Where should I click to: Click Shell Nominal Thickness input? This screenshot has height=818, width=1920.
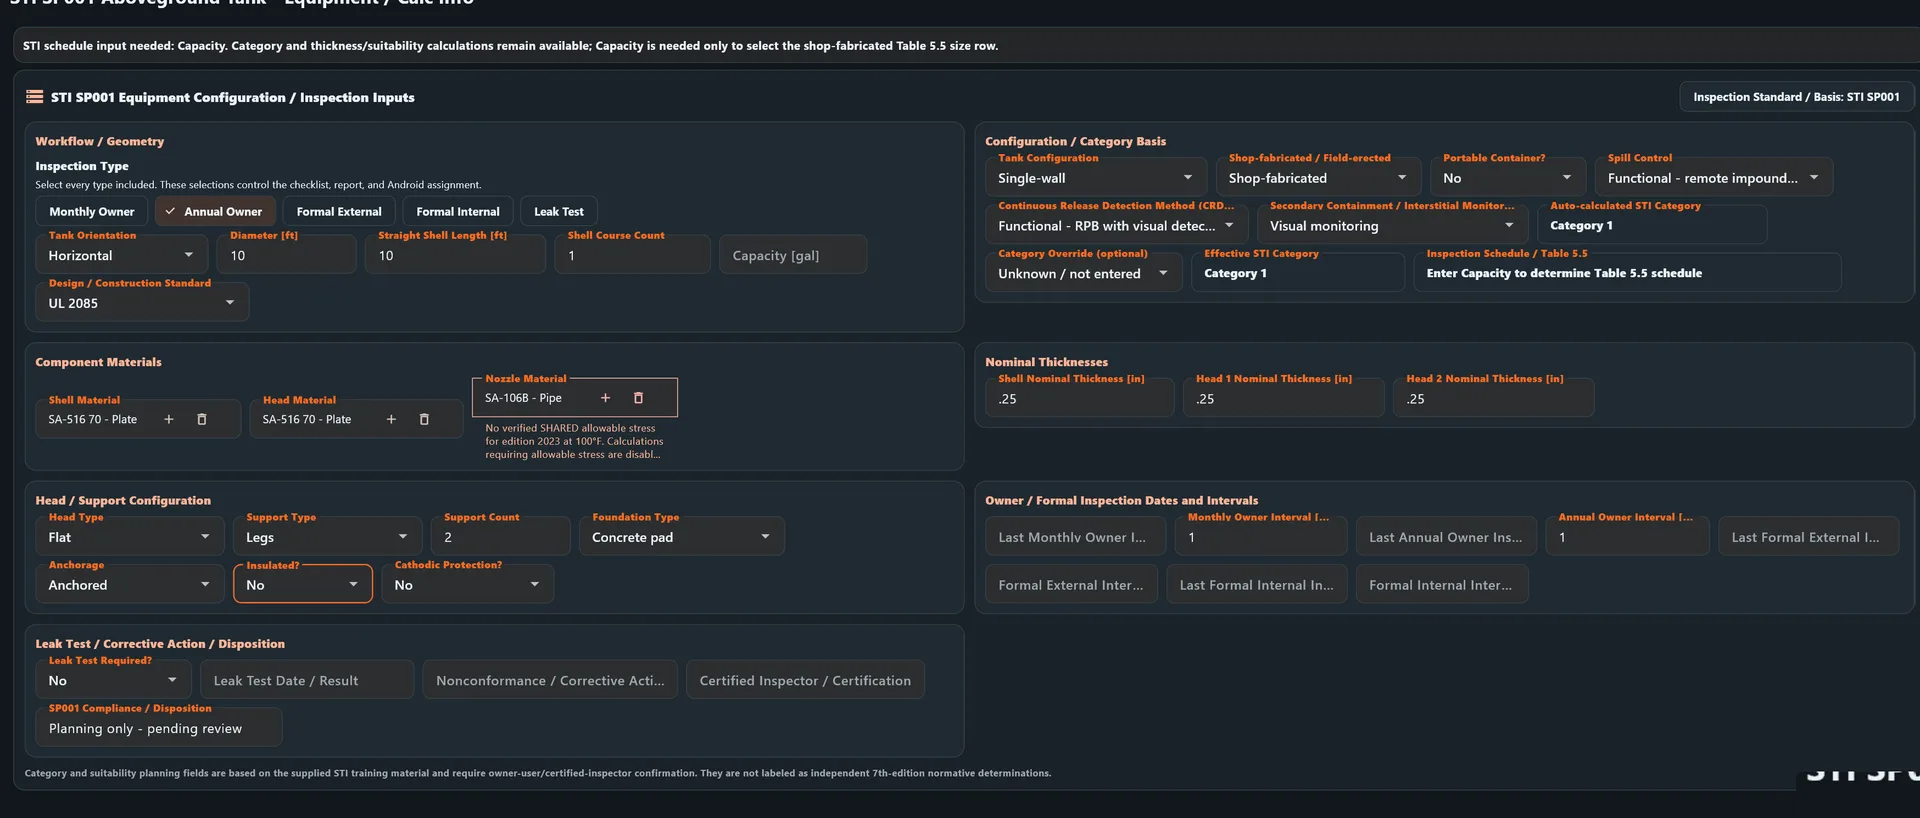point(1080,398)
